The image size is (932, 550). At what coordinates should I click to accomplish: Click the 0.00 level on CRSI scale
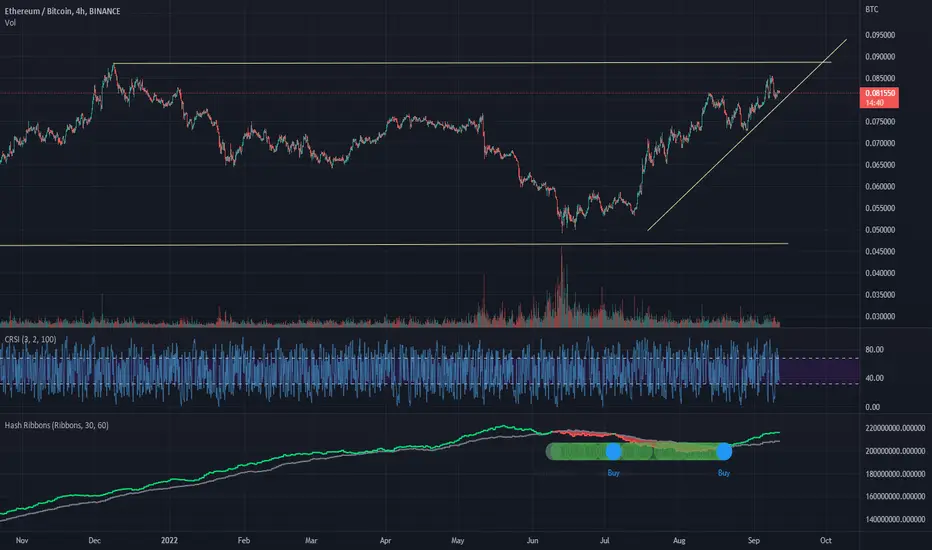tap(873, 407)
